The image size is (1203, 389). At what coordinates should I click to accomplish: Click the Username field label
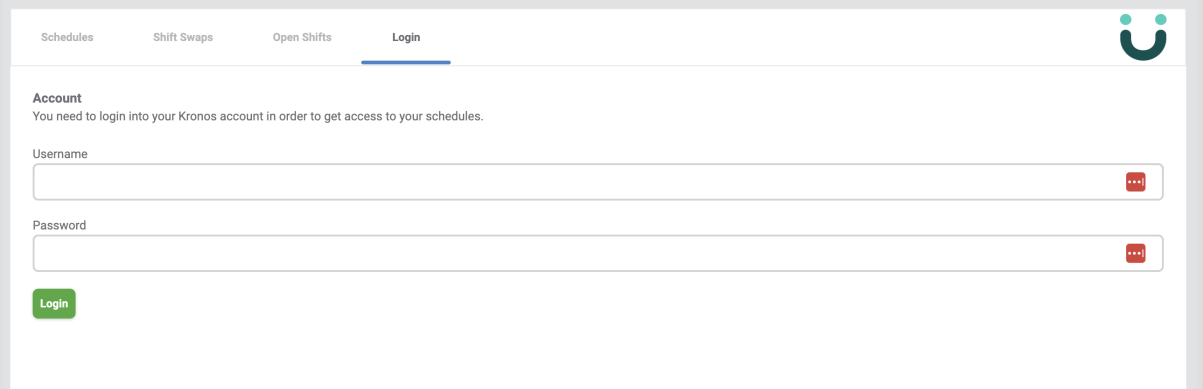(x=60, y=154)
